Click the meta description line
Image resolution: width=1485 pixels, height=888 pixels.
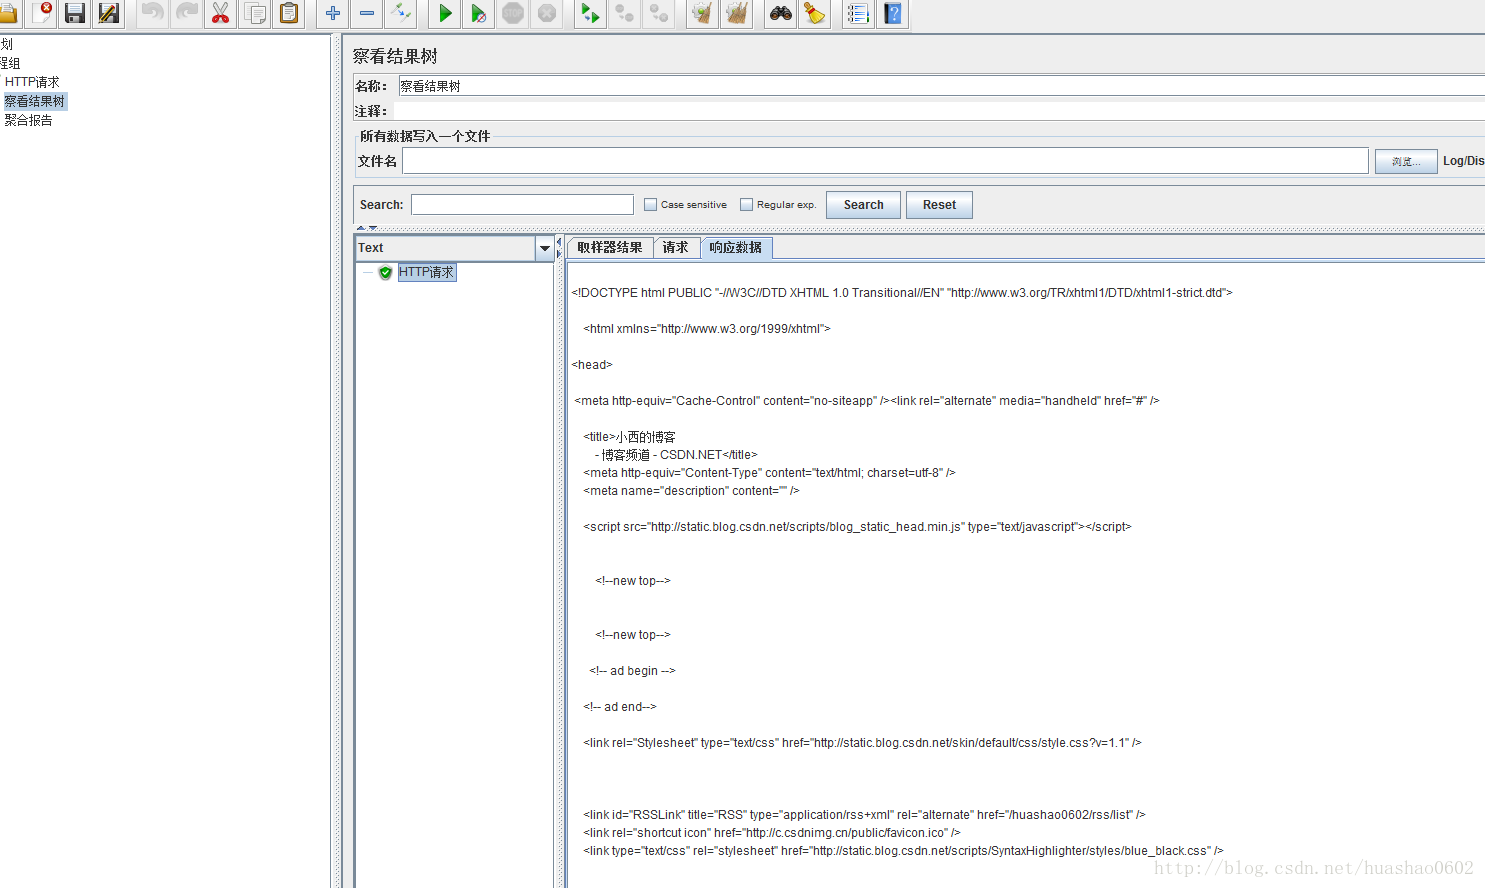(692, 491)
